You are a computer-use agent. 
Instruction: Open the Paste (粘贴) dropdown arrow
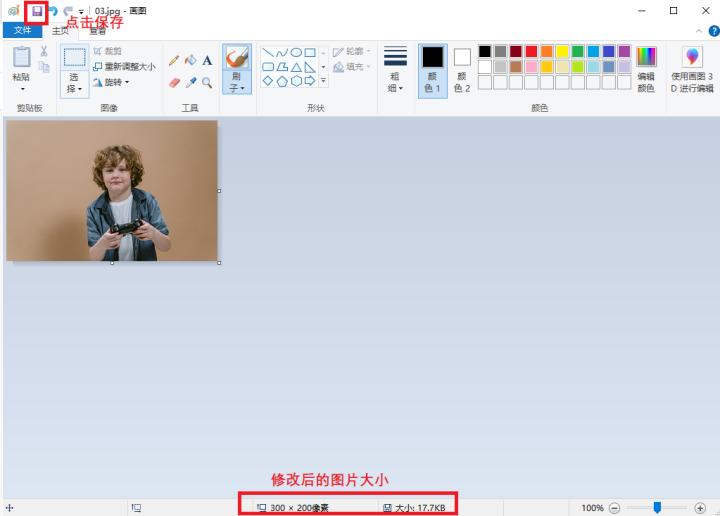coord(21,89)
